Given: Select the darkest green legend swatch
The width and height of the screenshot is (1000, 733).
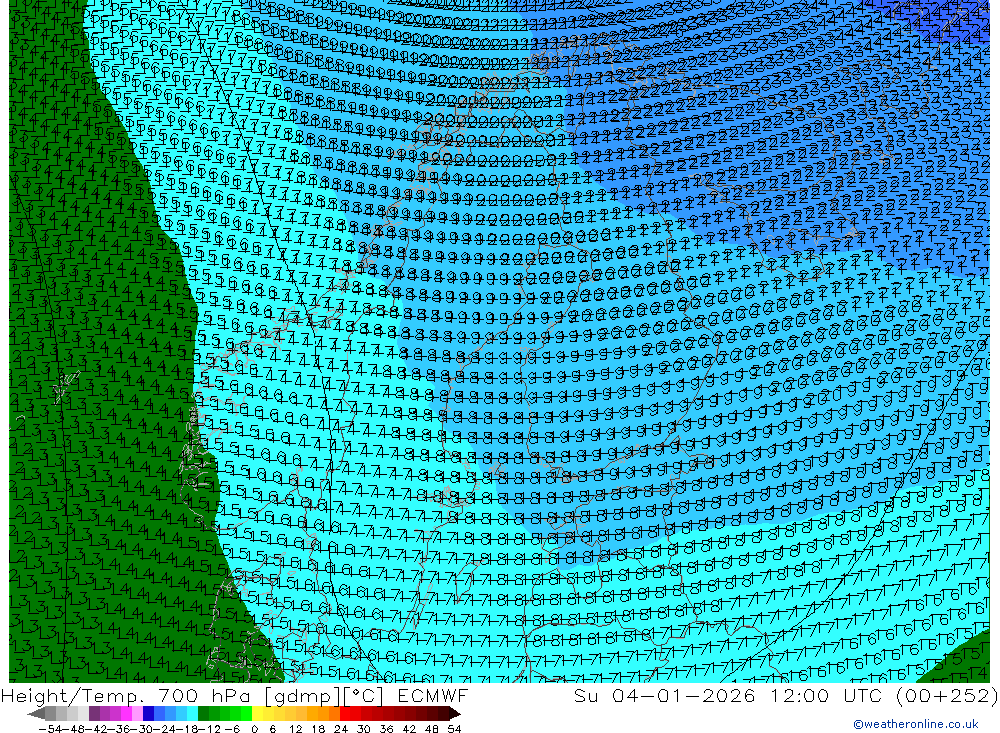Looking at the screenshot, I should coord(203,714).
